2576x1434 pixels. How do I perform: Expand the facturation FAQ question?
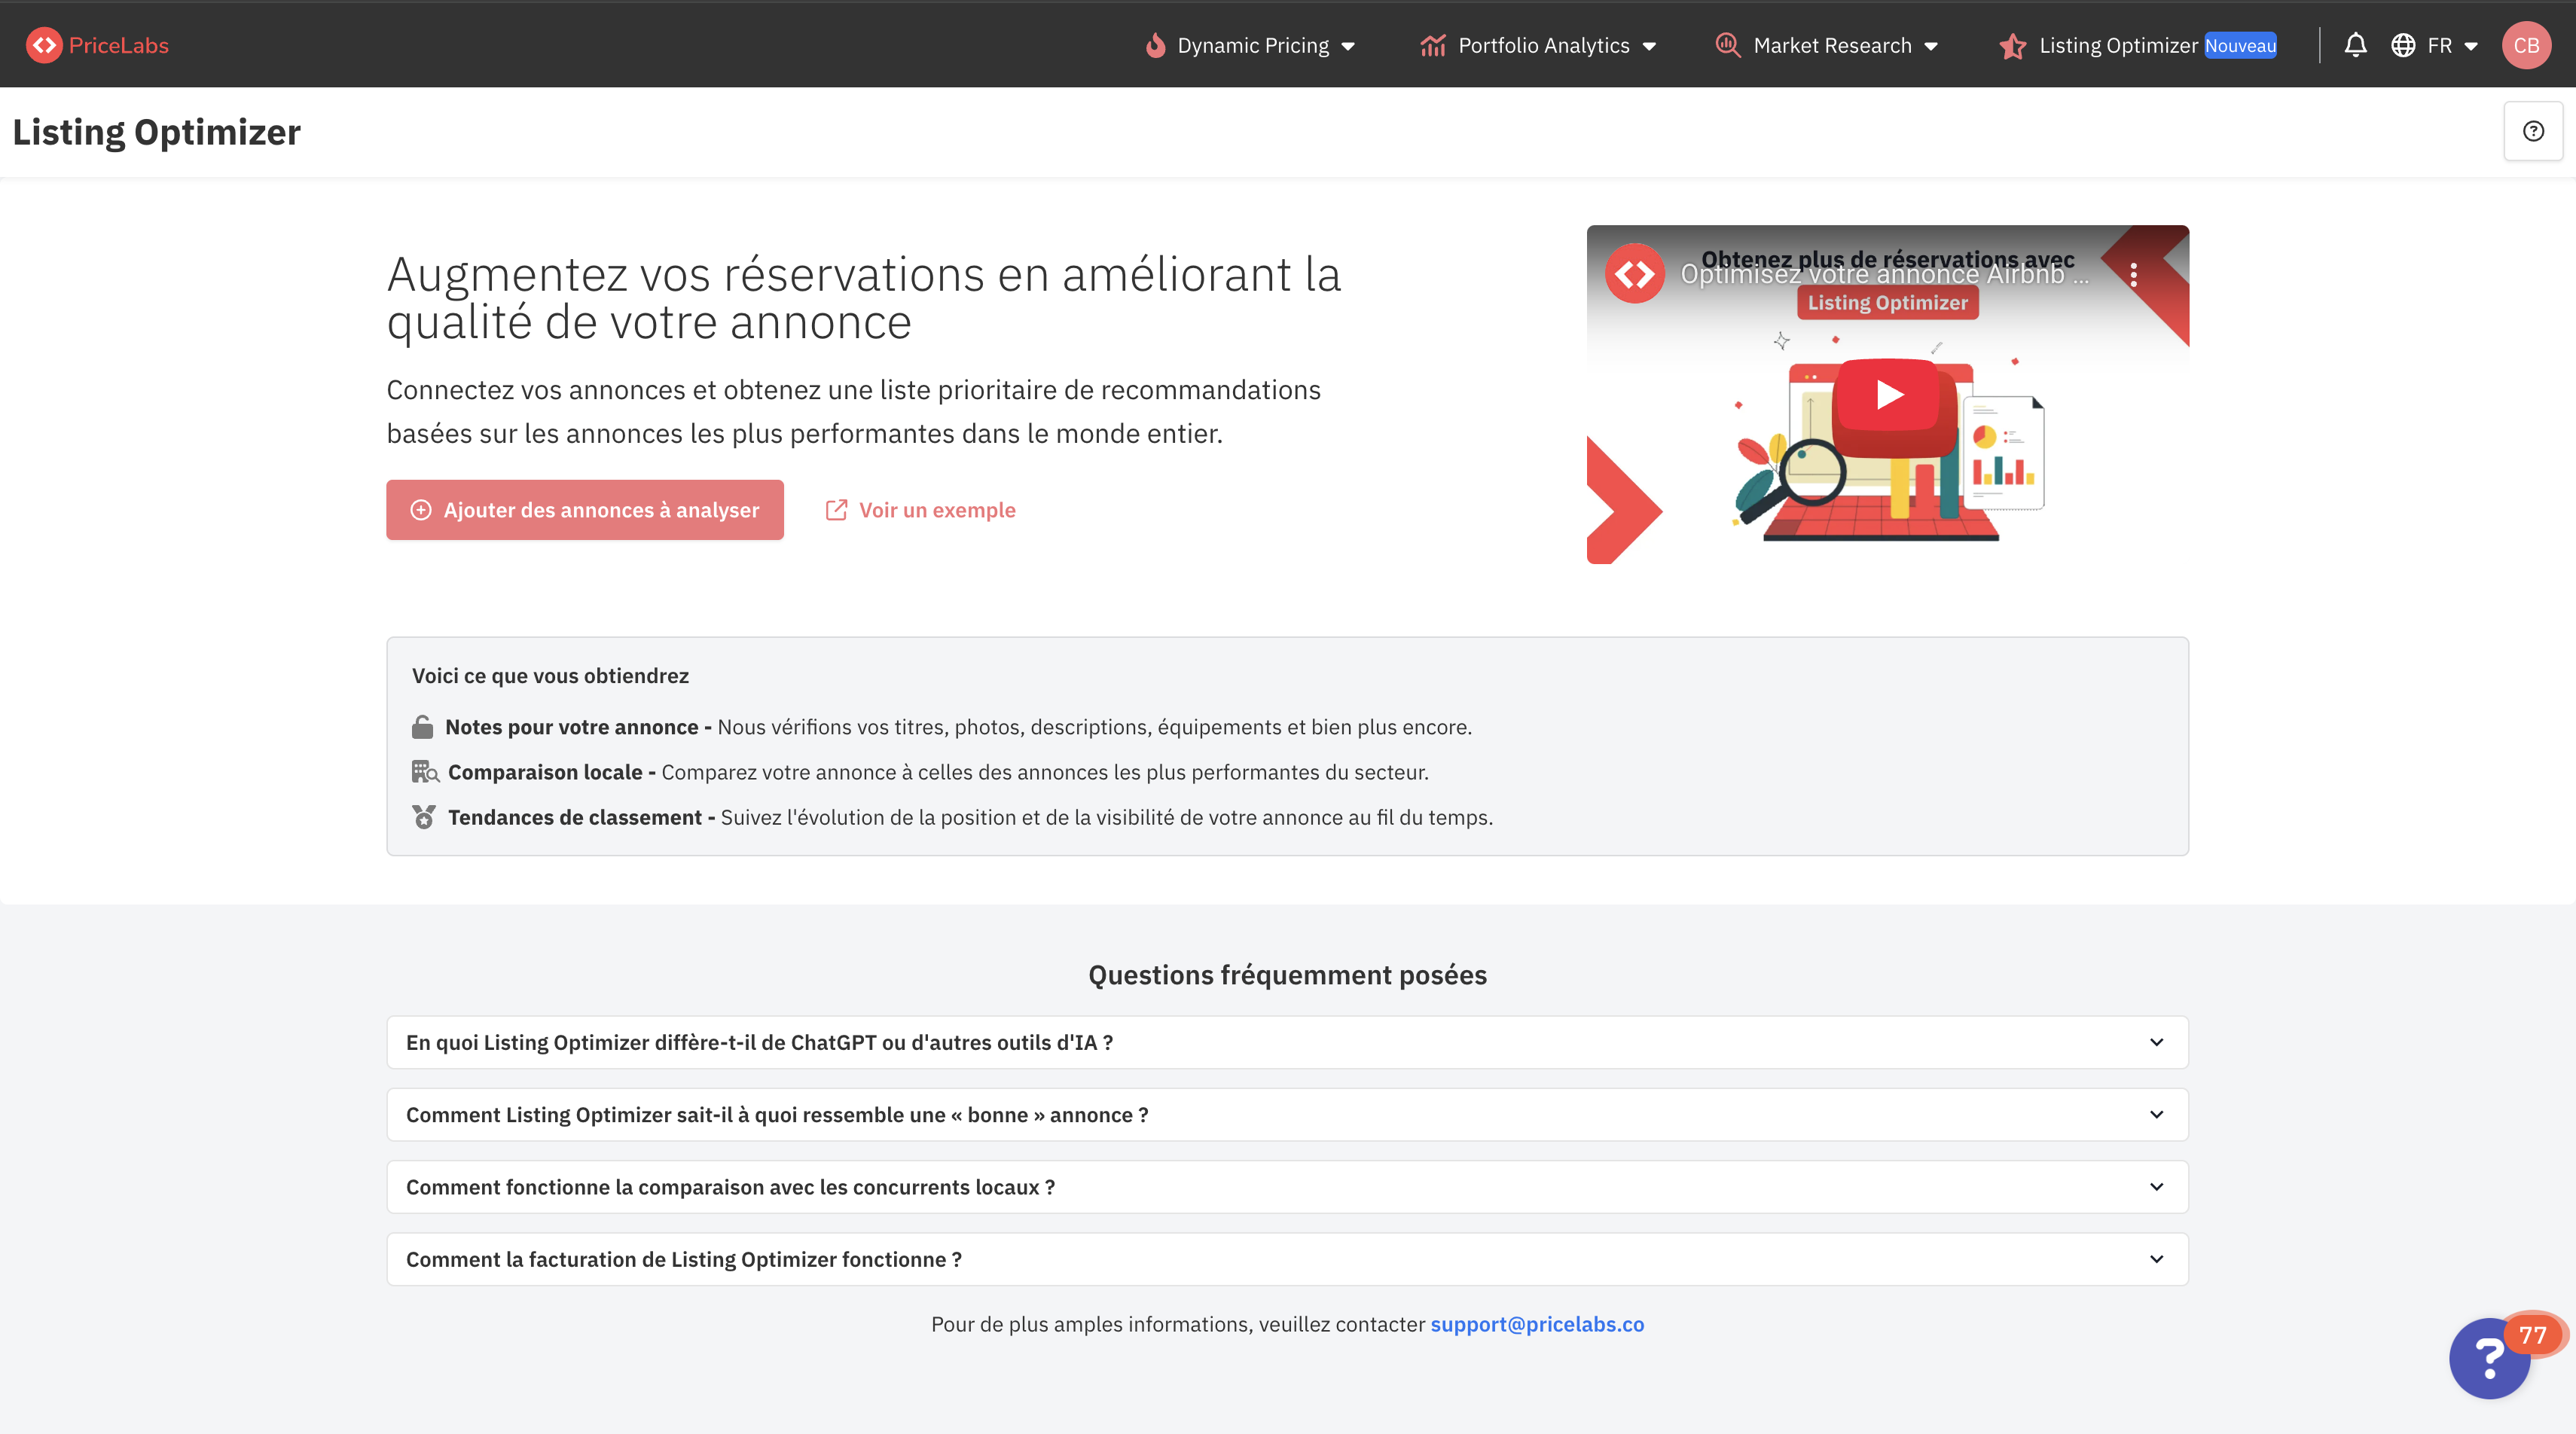pos(1287,1259)
